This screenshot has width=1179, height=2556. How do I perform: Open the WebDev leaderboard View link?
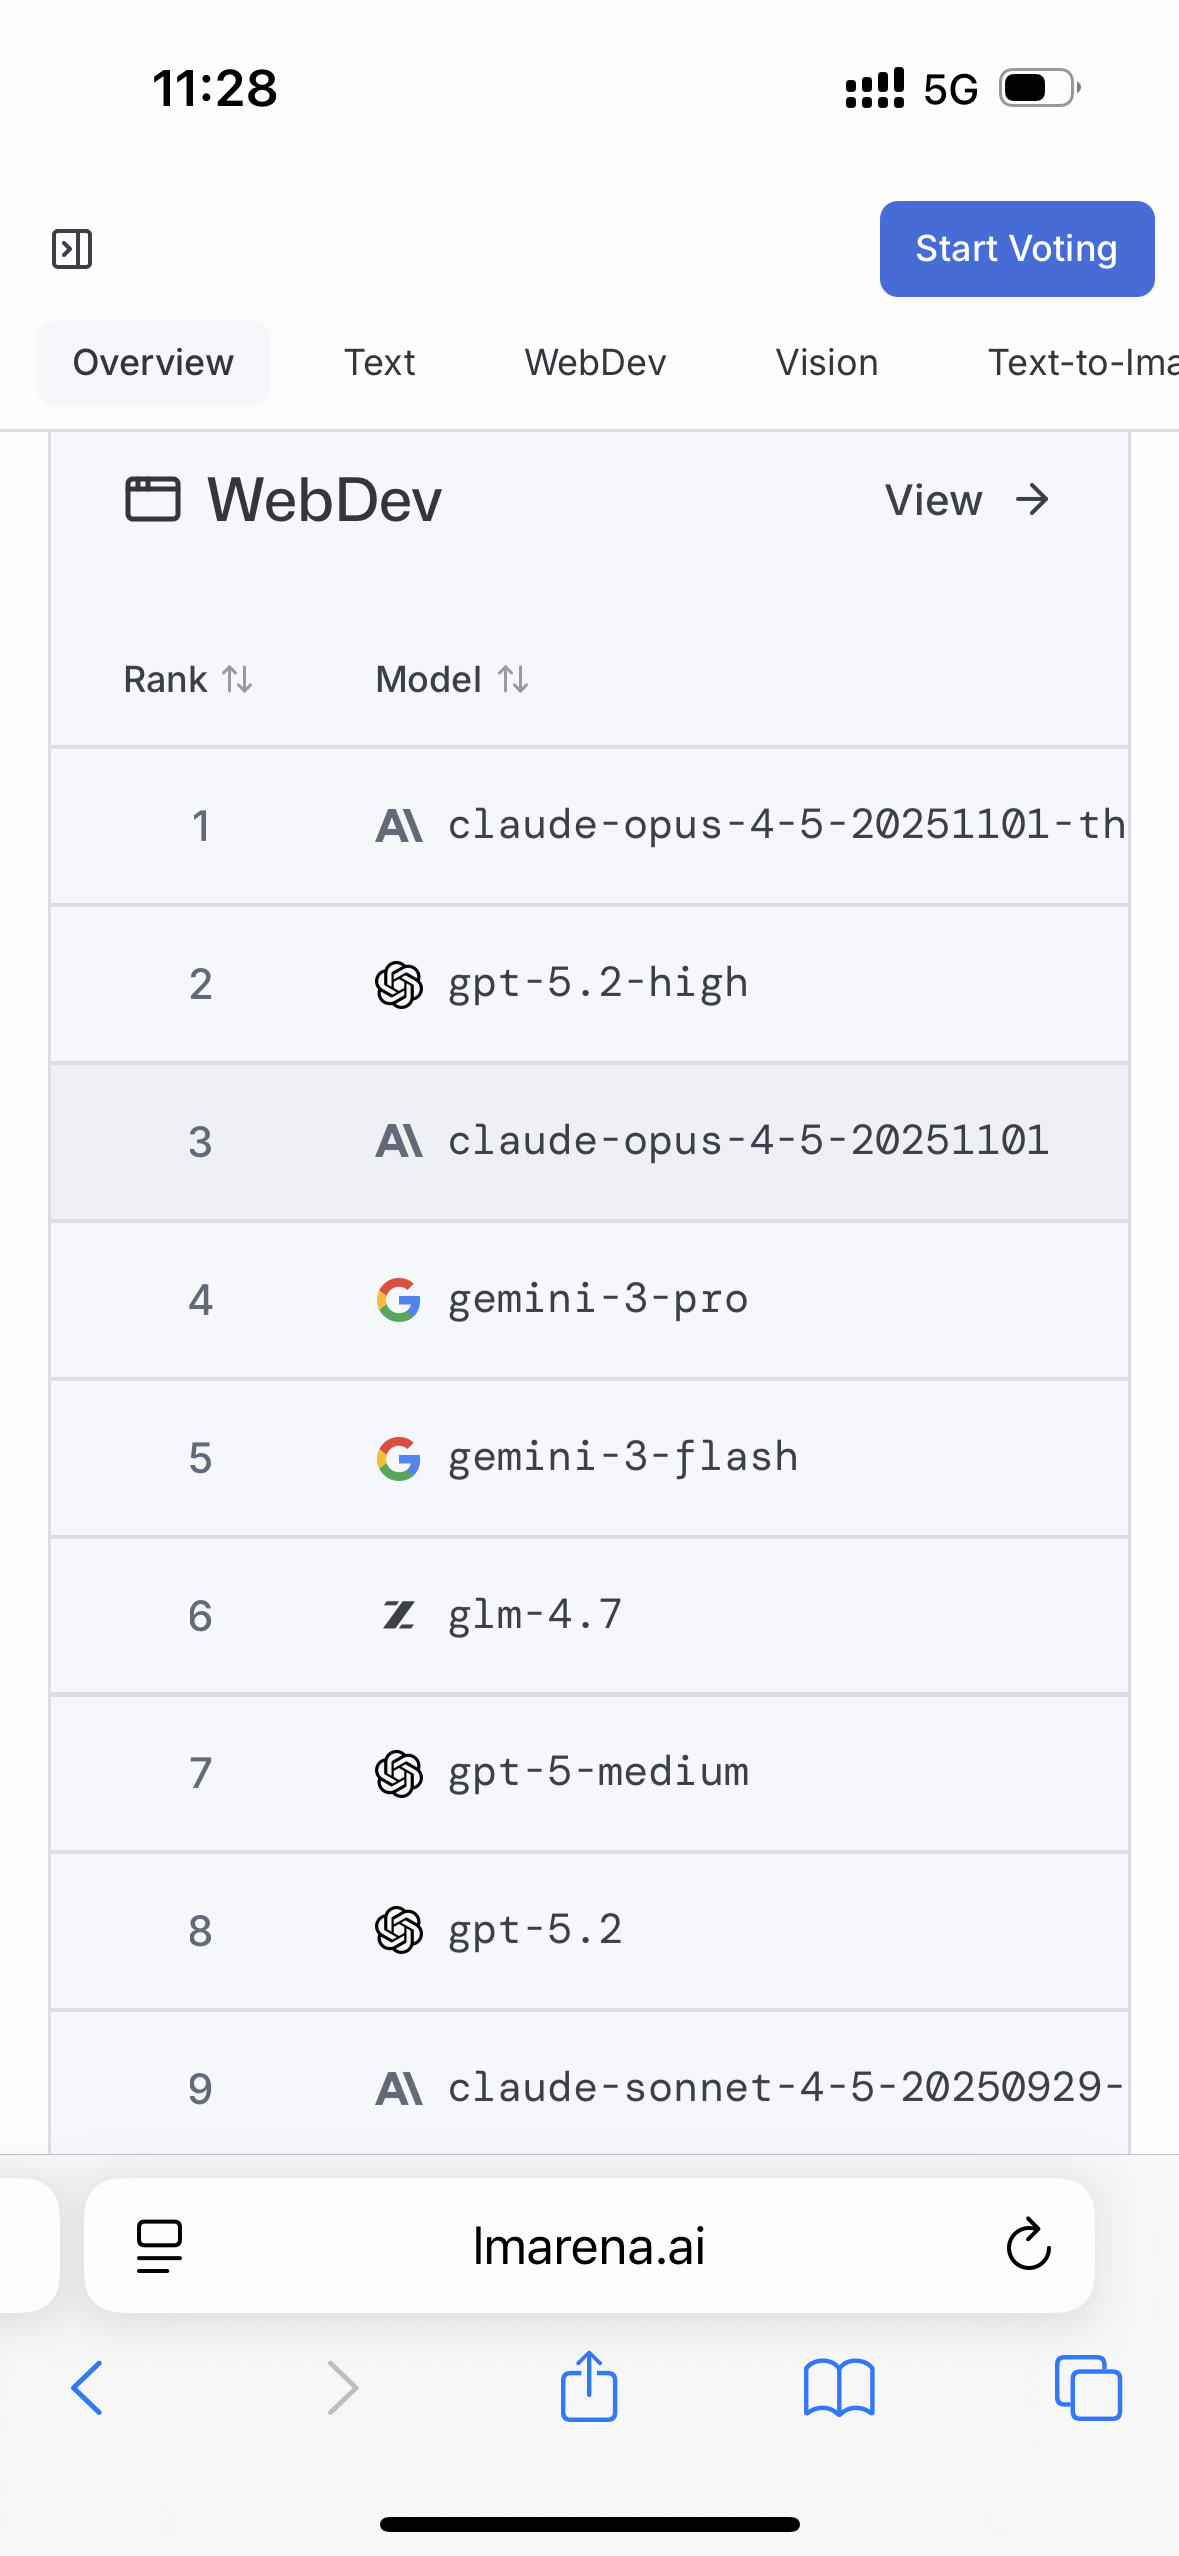tap(966, 500)
